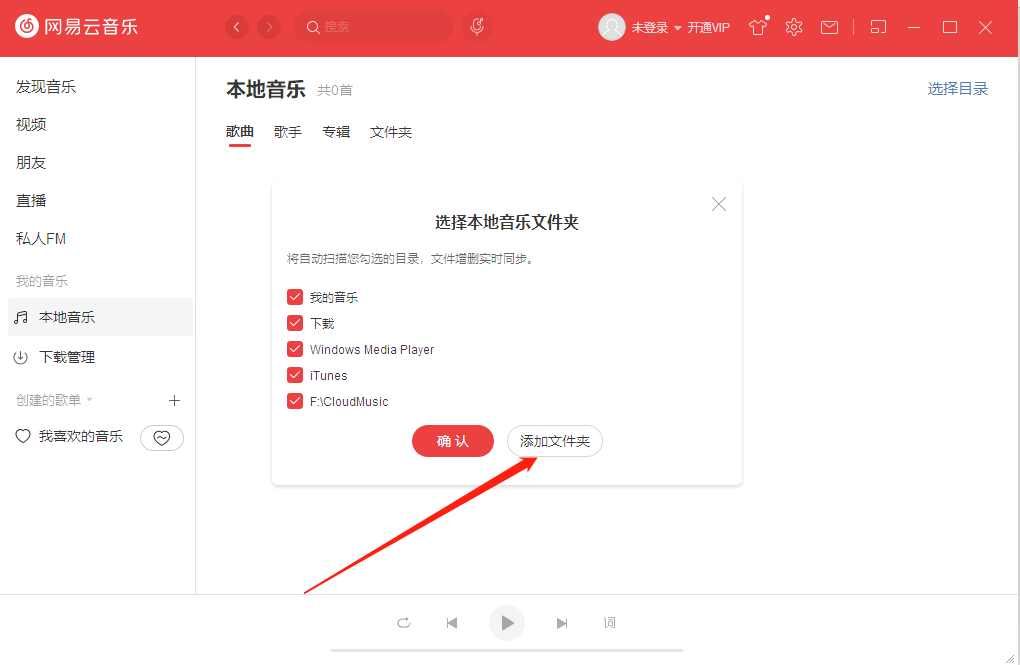
Task: Open the skin theme shirt icon
Action: pyautogui.click(x=758, y=27)
